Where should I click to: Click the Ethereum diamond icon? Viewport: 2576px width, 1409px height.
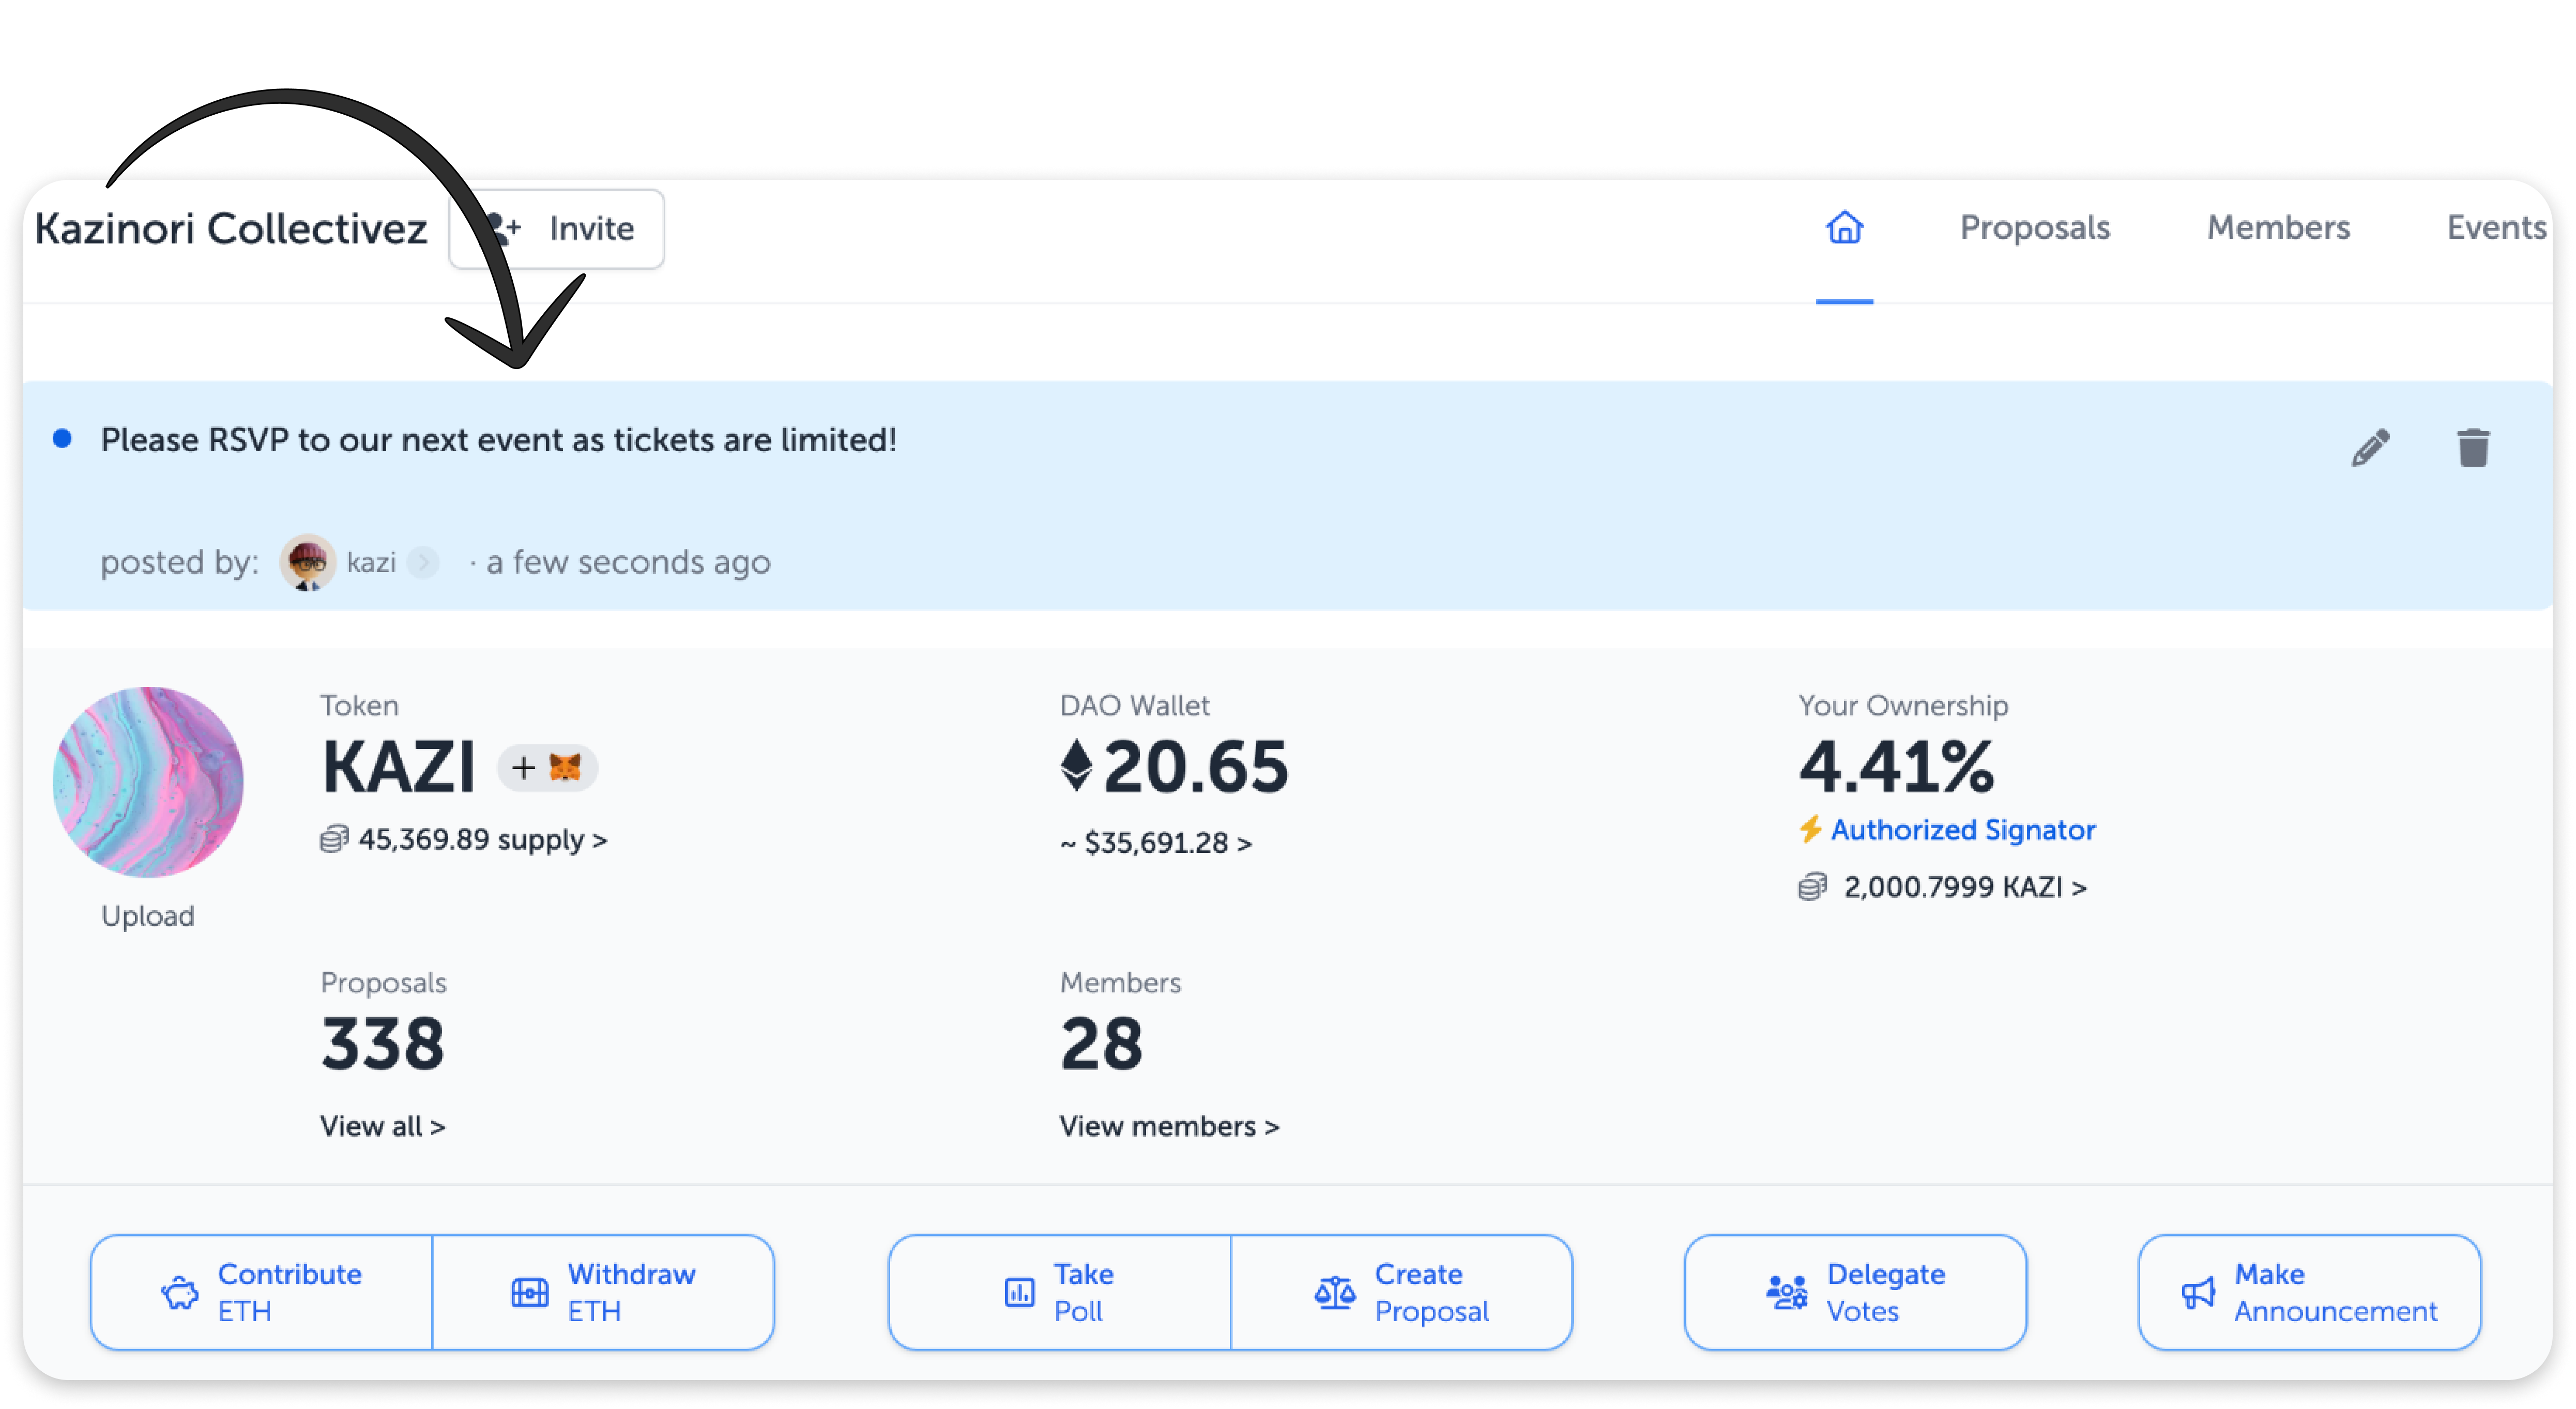[x=1076, y=765]
